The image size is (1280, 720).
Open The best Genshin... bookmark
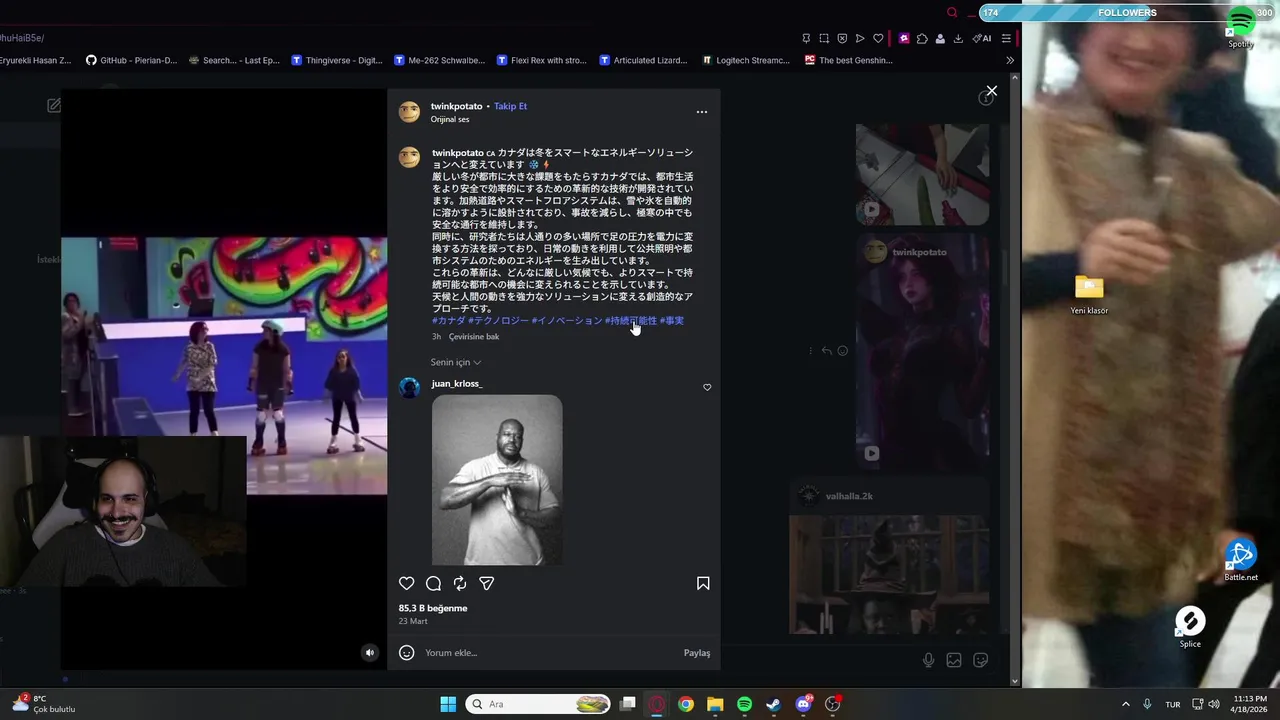pyautogui.click(x=849, y=60)
